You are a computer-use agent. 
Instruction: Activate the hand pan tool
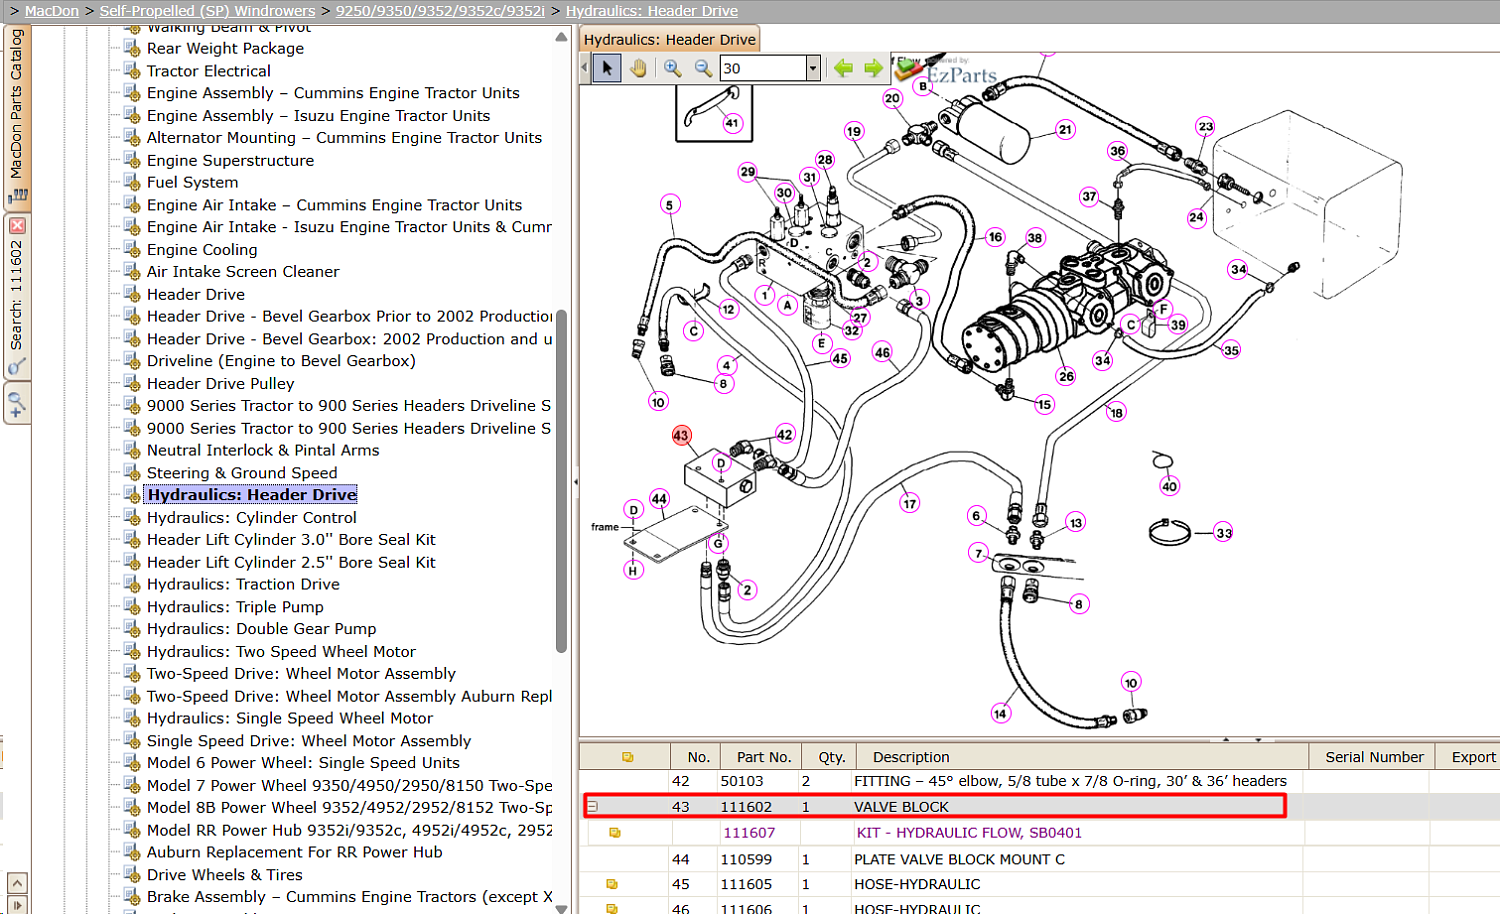pyautogui.click(x=638, y=68)
